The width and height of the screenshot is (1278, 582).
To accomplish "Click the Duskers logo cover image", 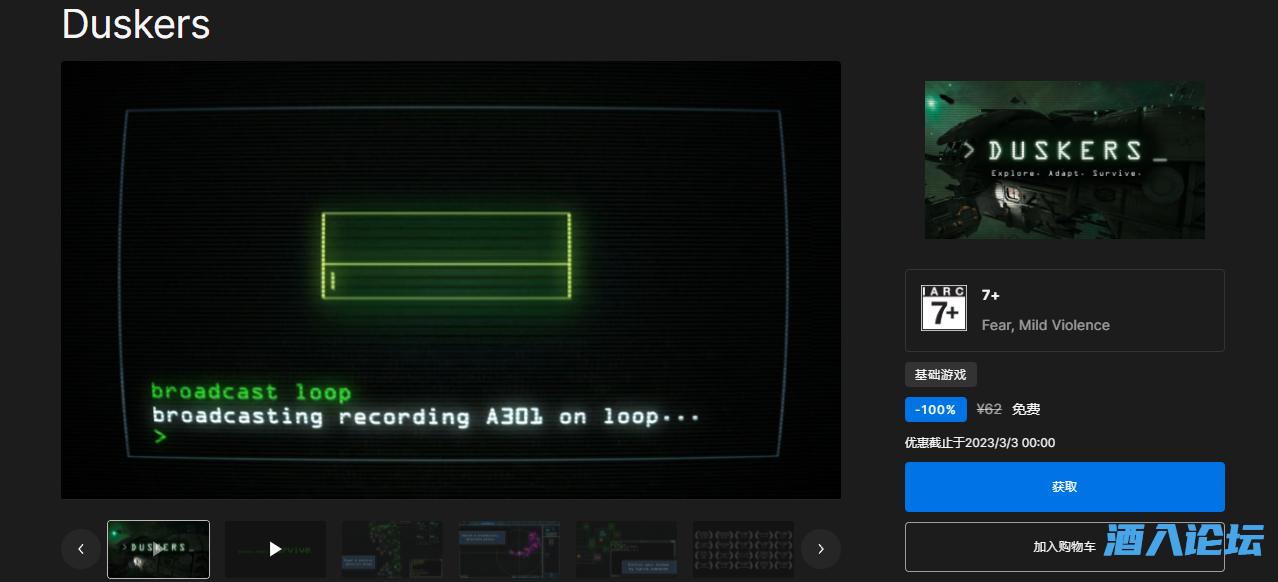I will click(1064, 160).
